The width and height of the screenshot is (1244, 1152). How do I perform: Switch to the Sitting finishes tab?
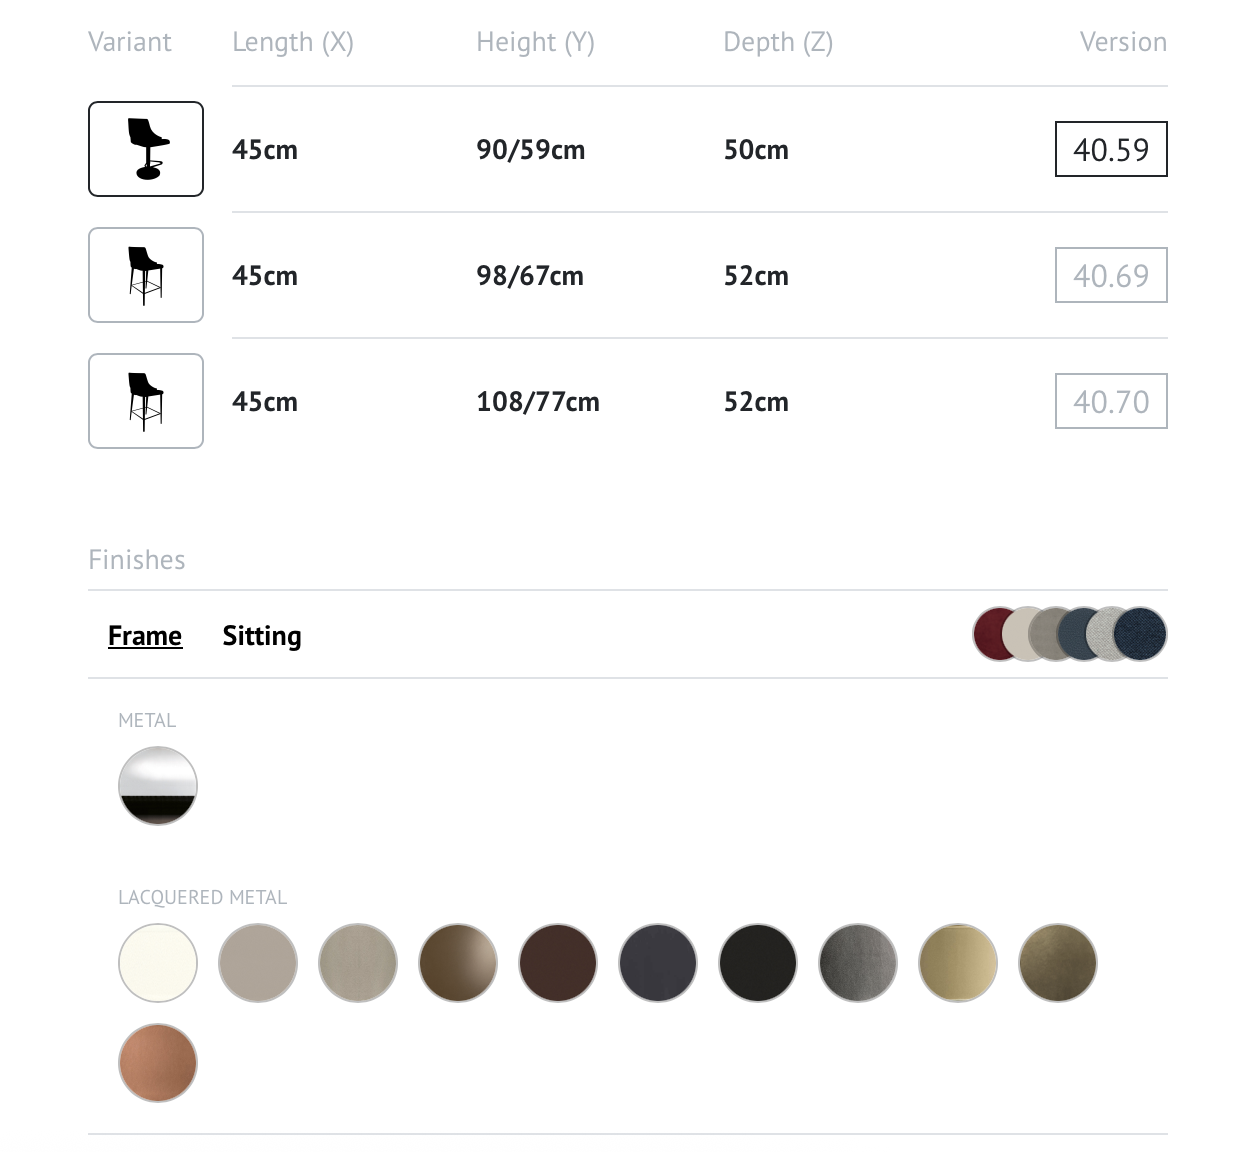click(x=262, y=636)
